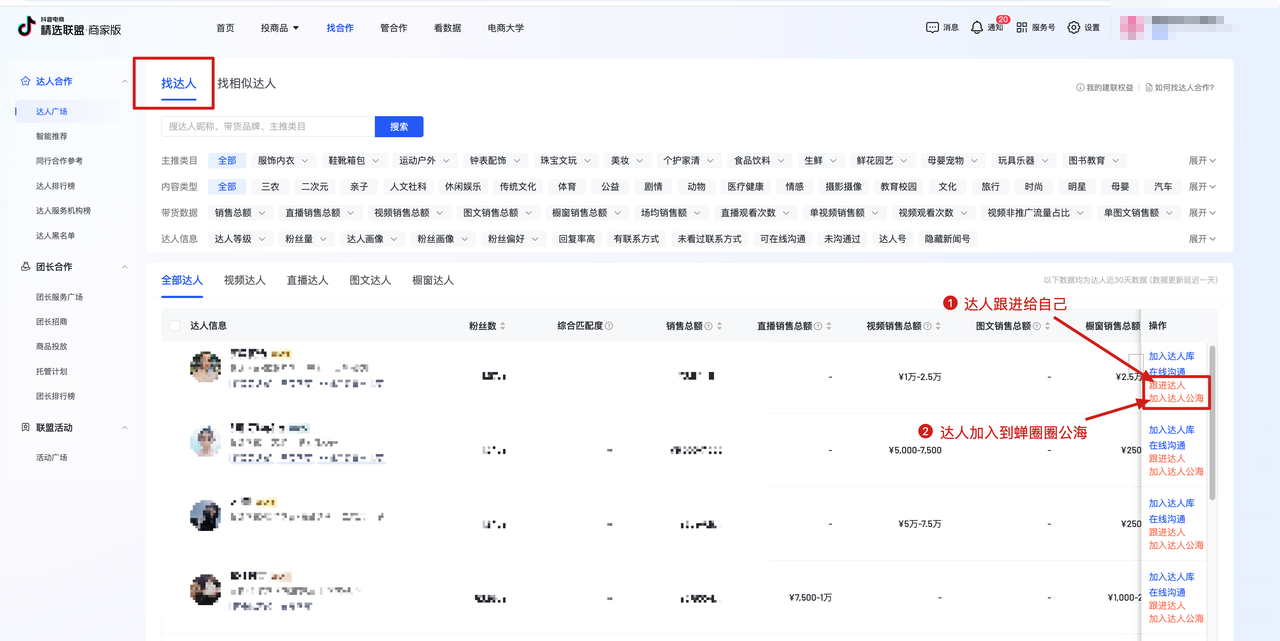The width and height of the screenshot is (1280, 641).
Task: Click the 消息 message icon
Action: point(932,28)
